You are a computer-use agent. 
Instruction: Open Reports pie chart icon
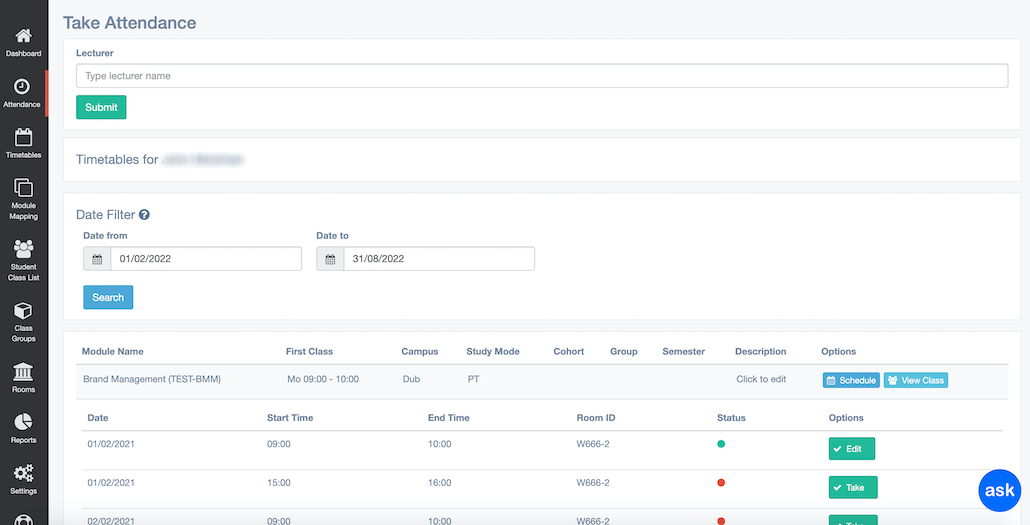23,423
